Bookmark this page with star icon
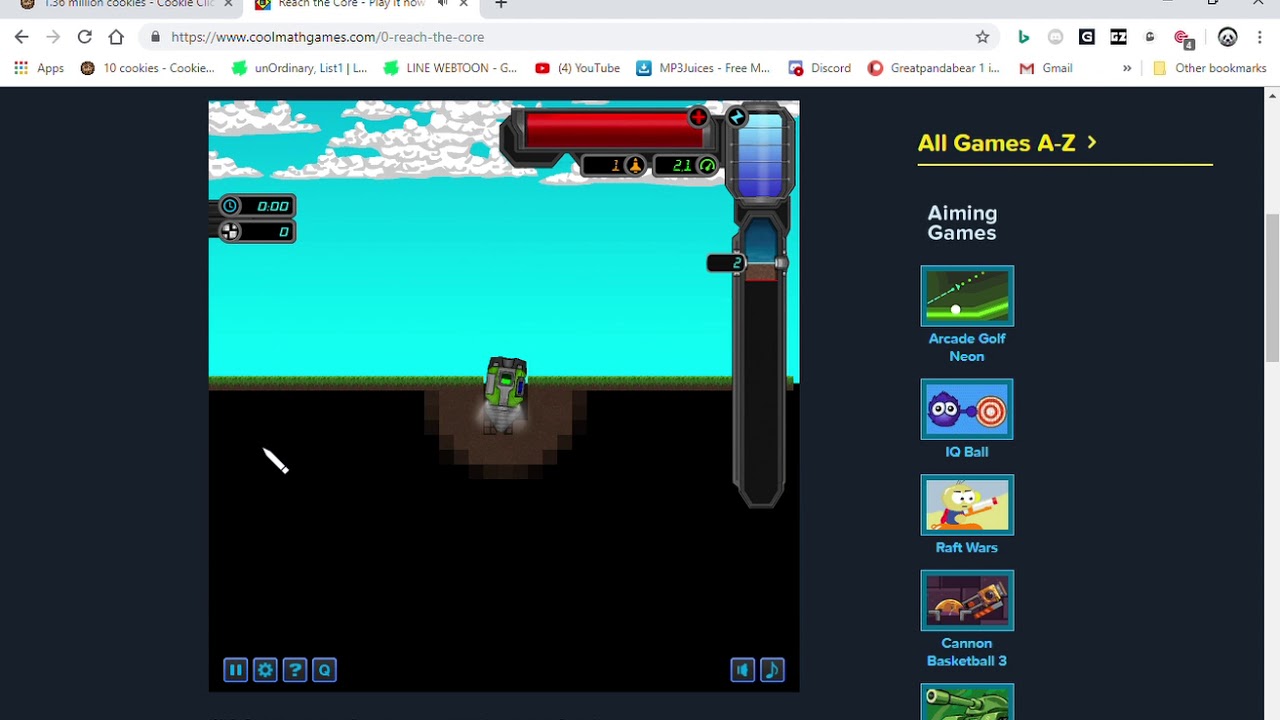 [x=982, y=37]
